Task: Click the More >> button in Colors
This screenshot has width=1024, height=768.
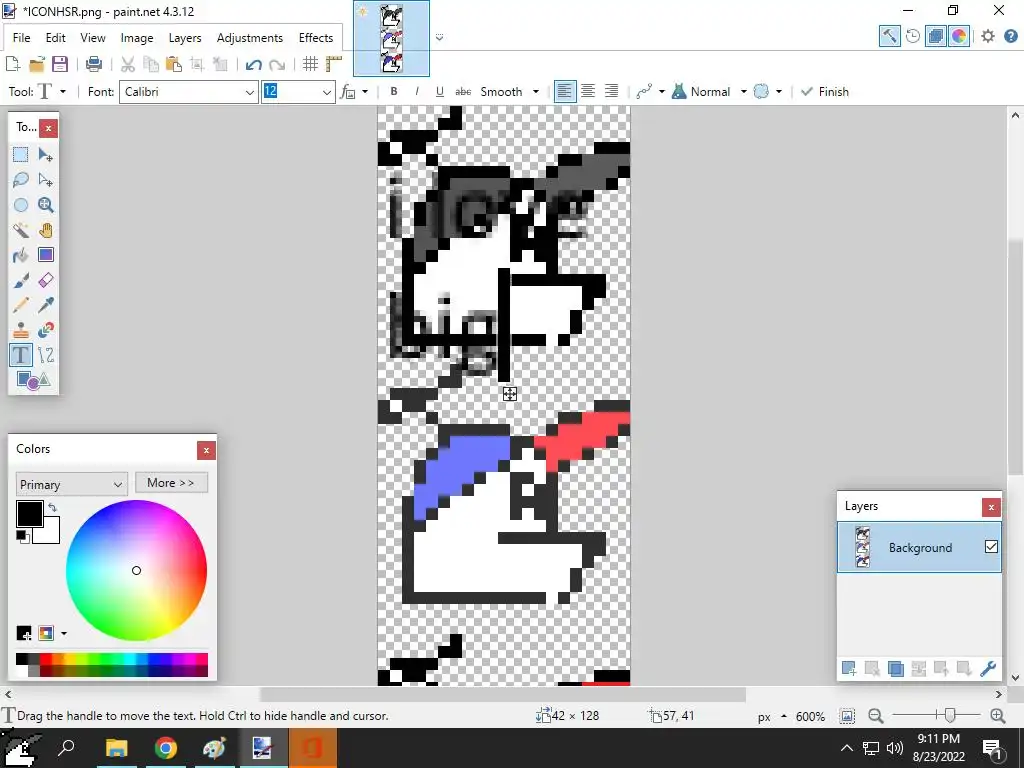Action: pyautogui.click(x=171, y=483)
